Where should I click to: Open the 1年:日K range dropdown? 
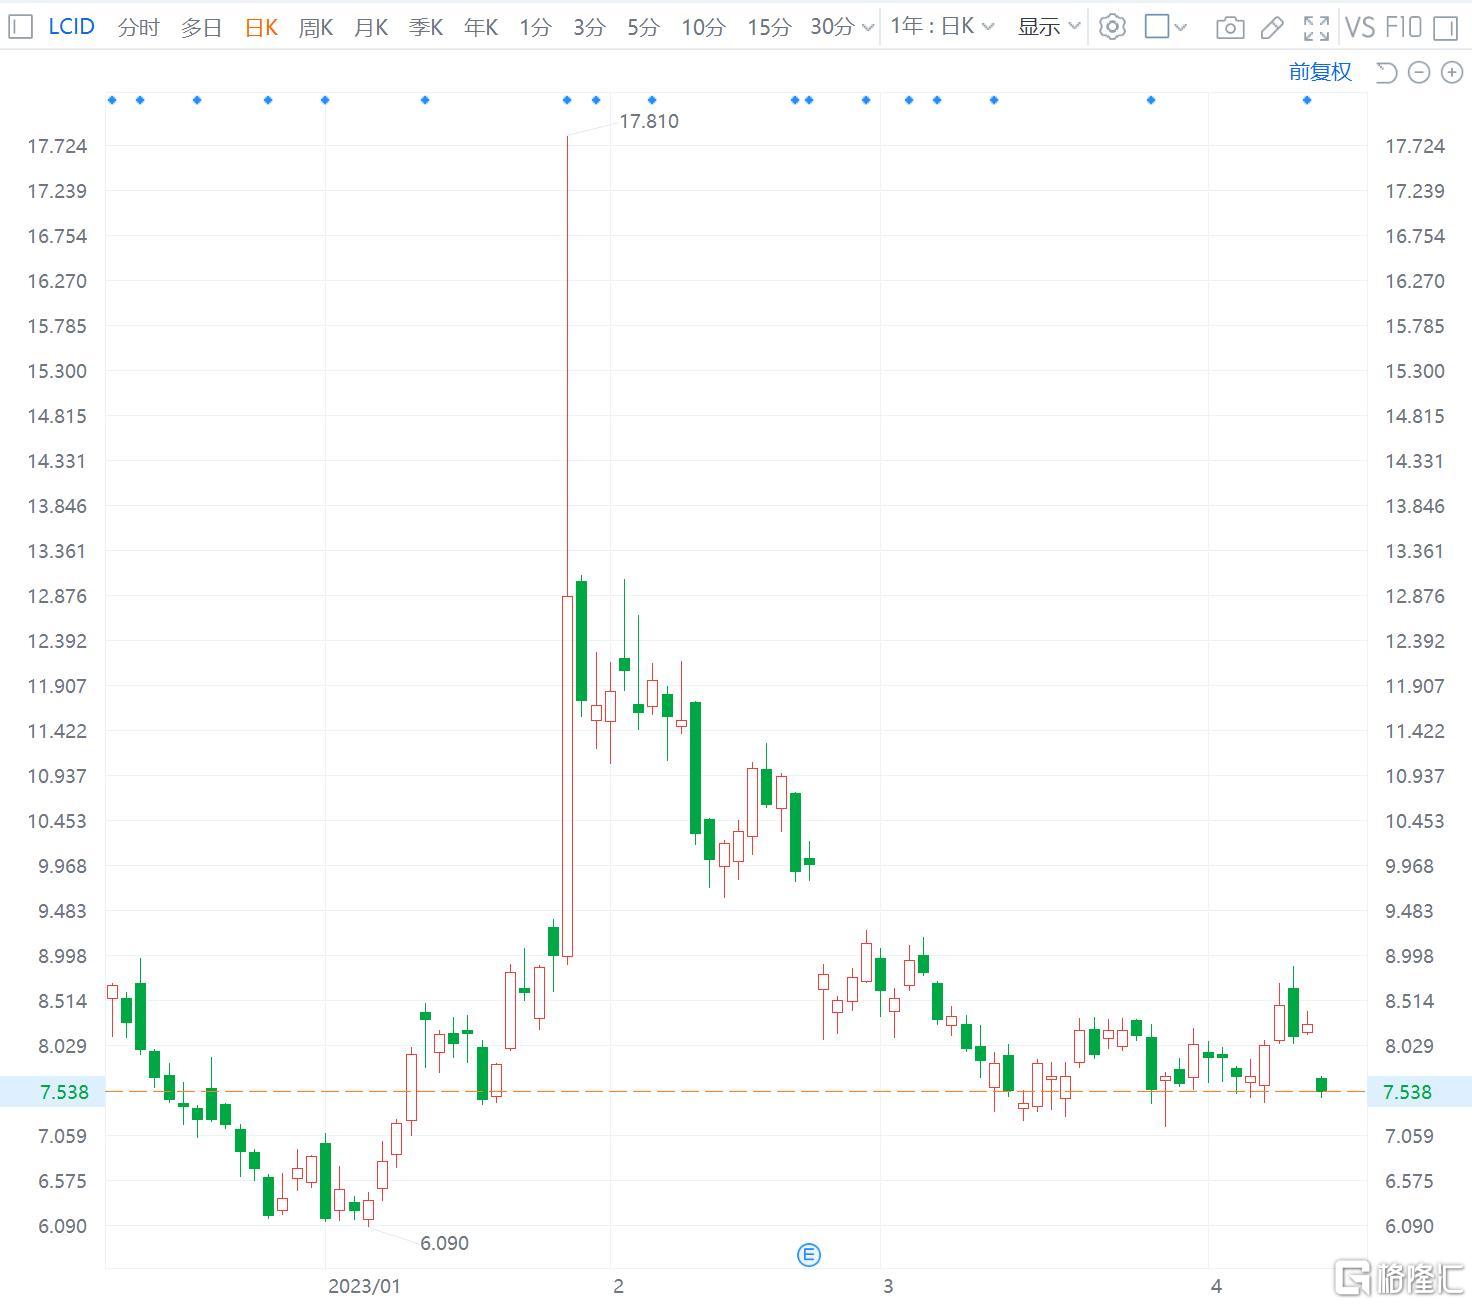940,27
